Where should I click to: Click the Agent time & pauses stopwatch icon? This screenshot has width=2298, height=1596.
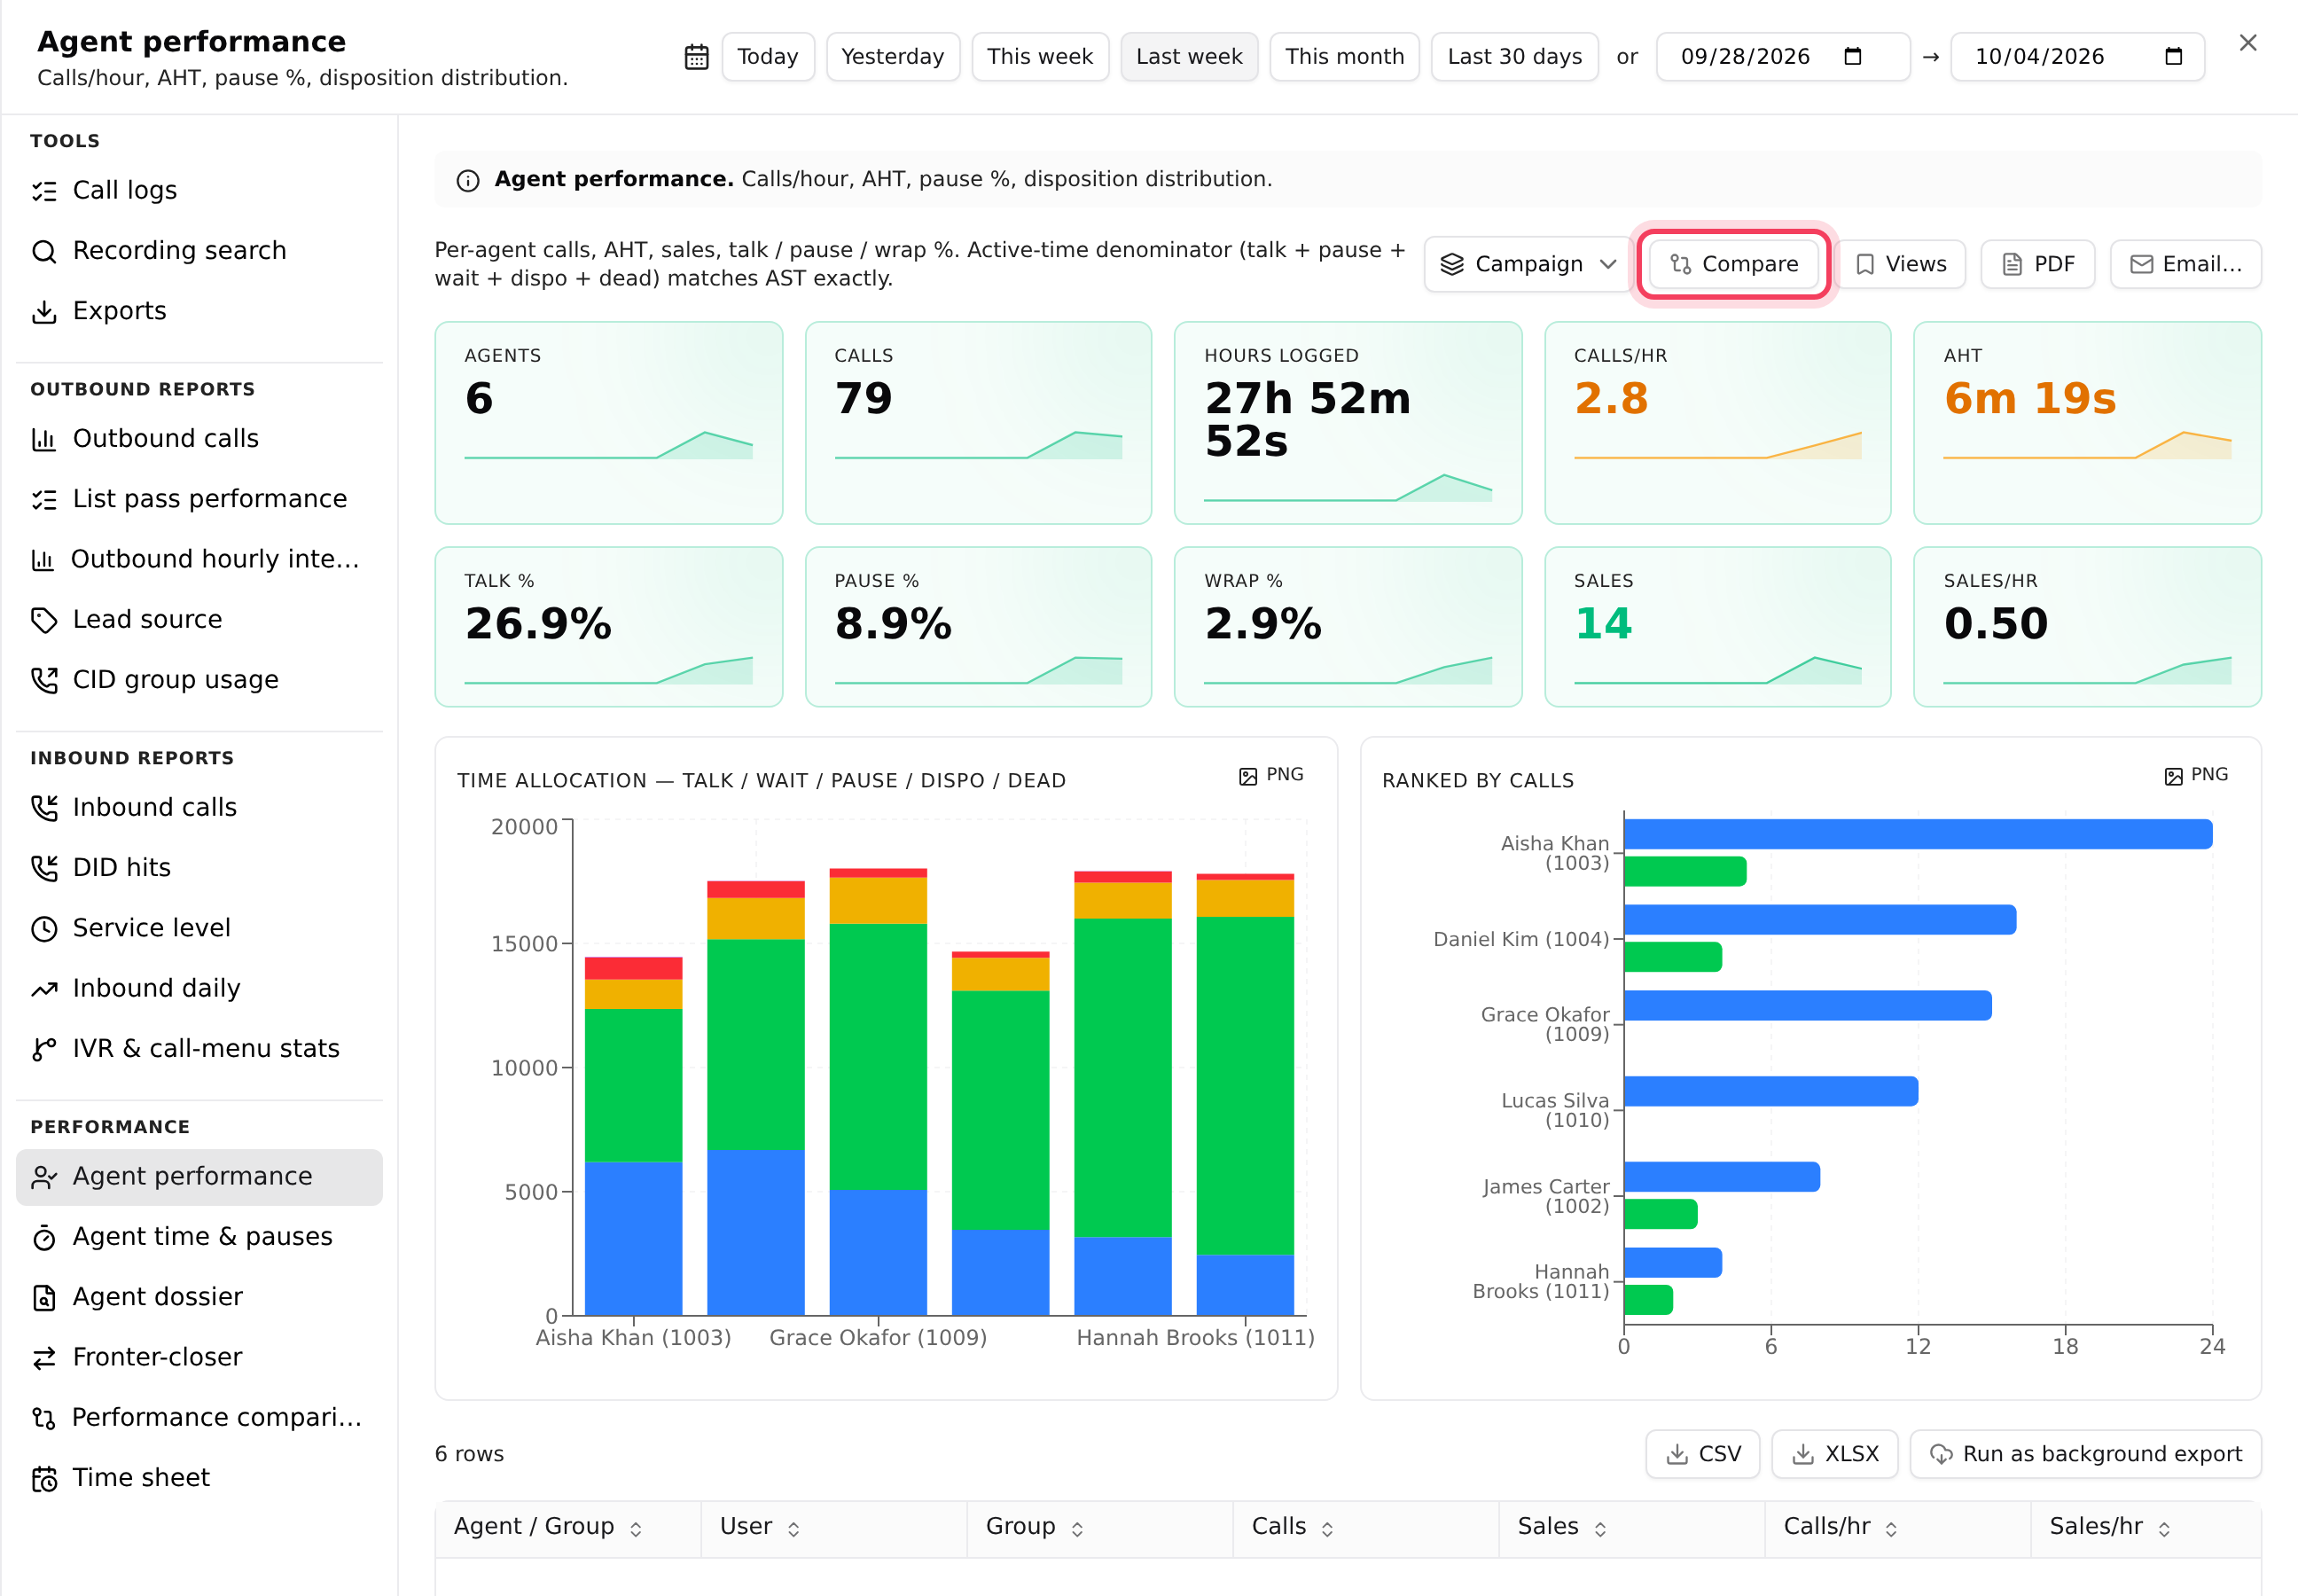click(44, 1238)
